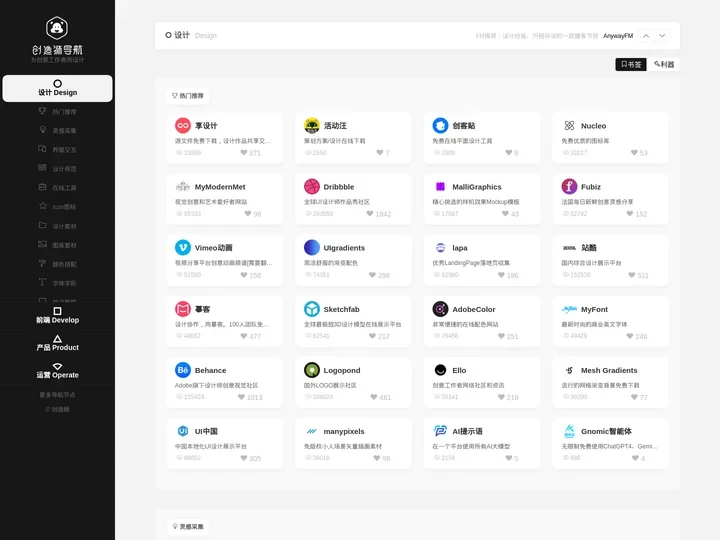
Task: Expand the 产品 Product sidebar section
Action: pyautogui.click(x=57, y=343)
